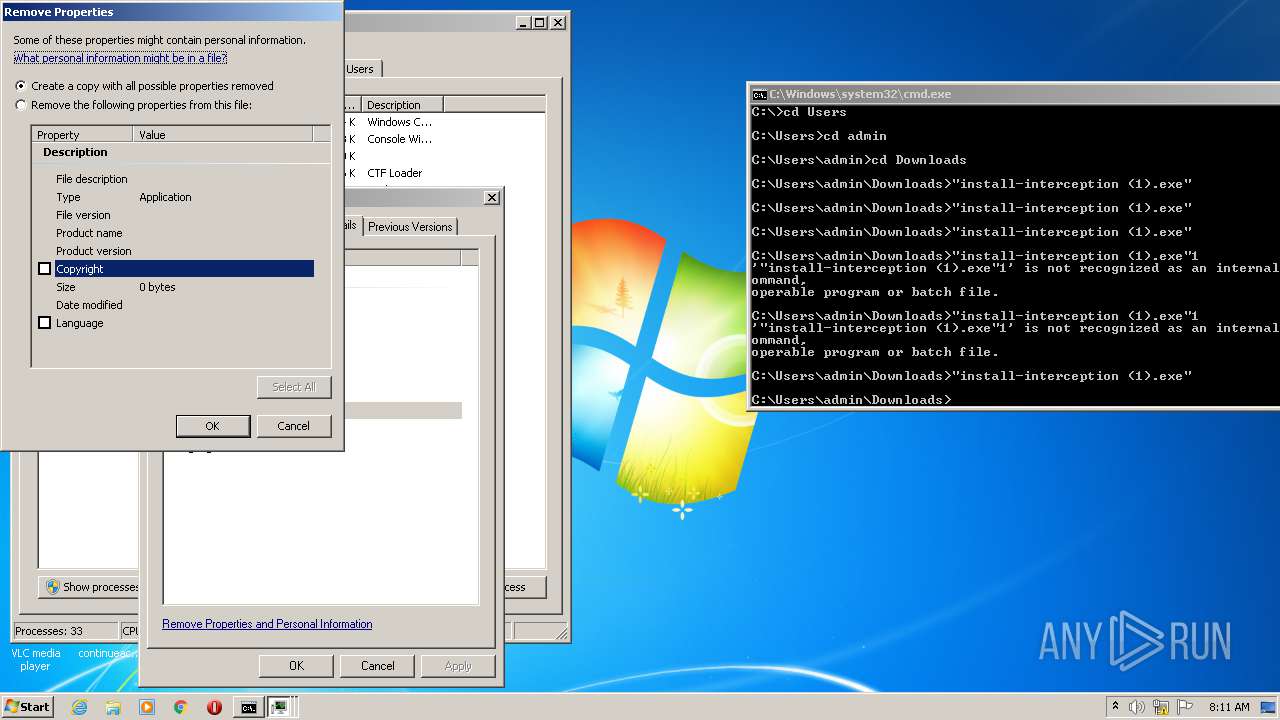Click the cmd.exe window title bar
1280x720 pixels.
(1015, 94)
